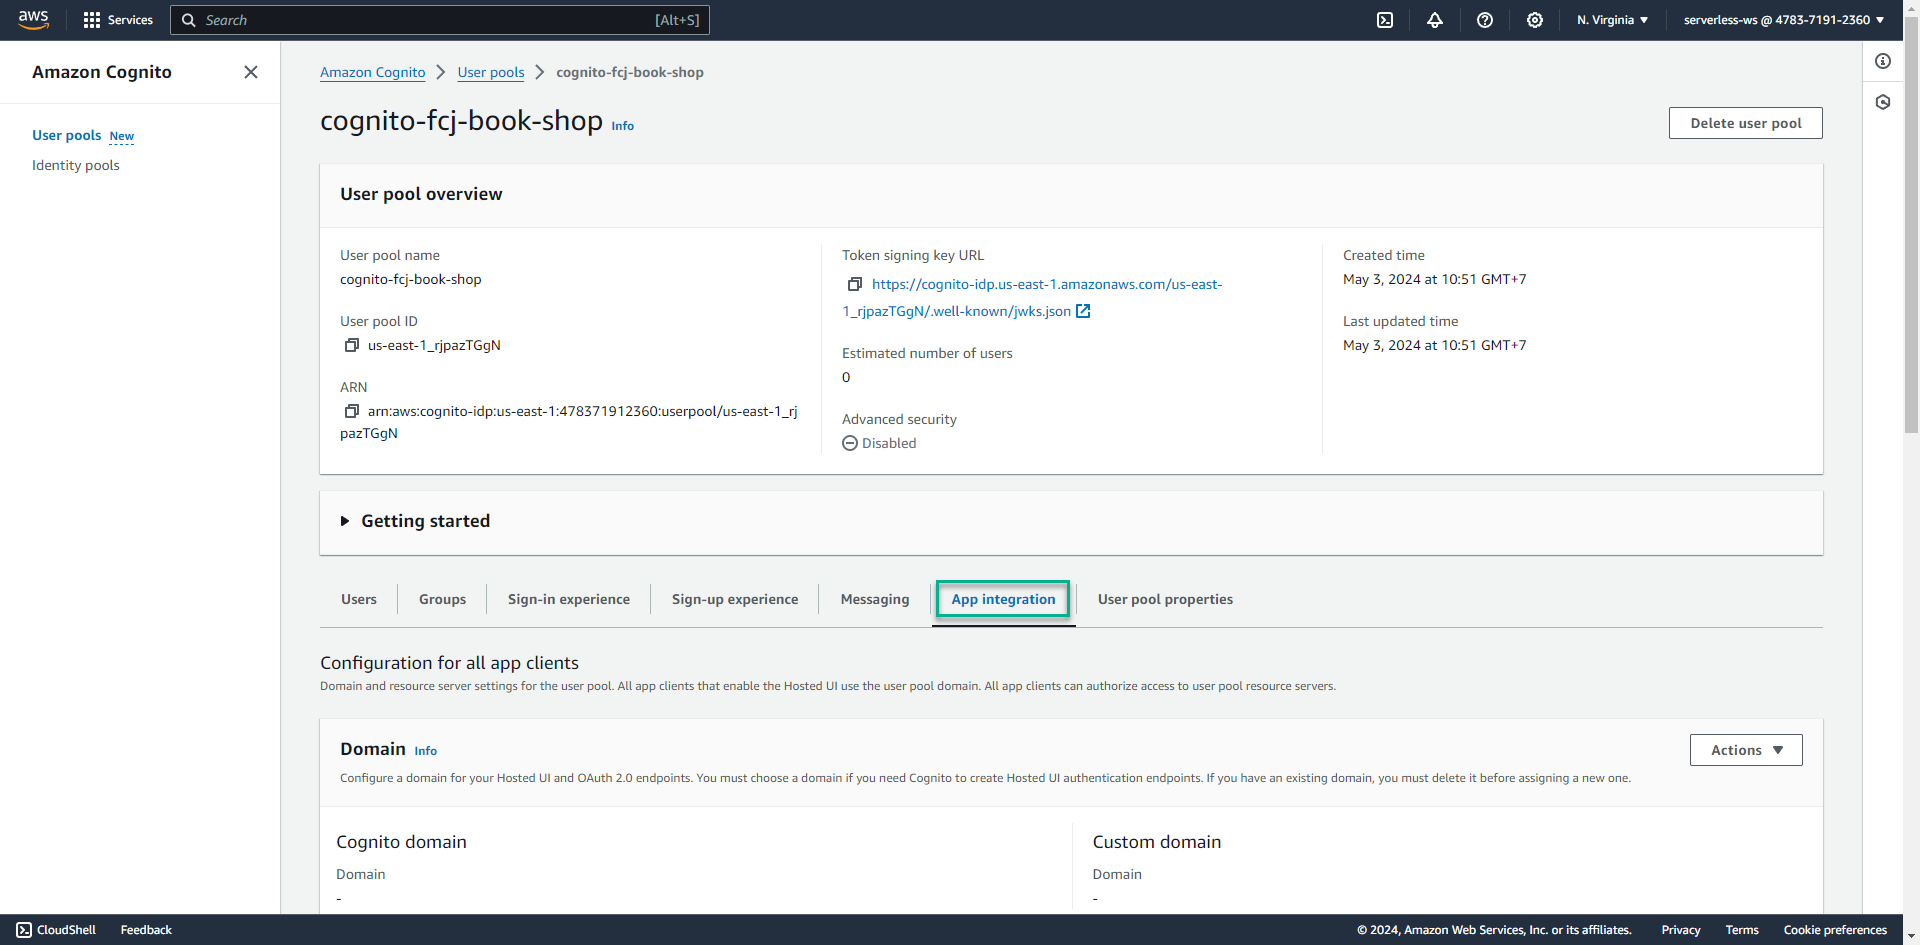Focus the top Search input field
The width and height of the screenshot is (1920, 945).
point(440,20)
